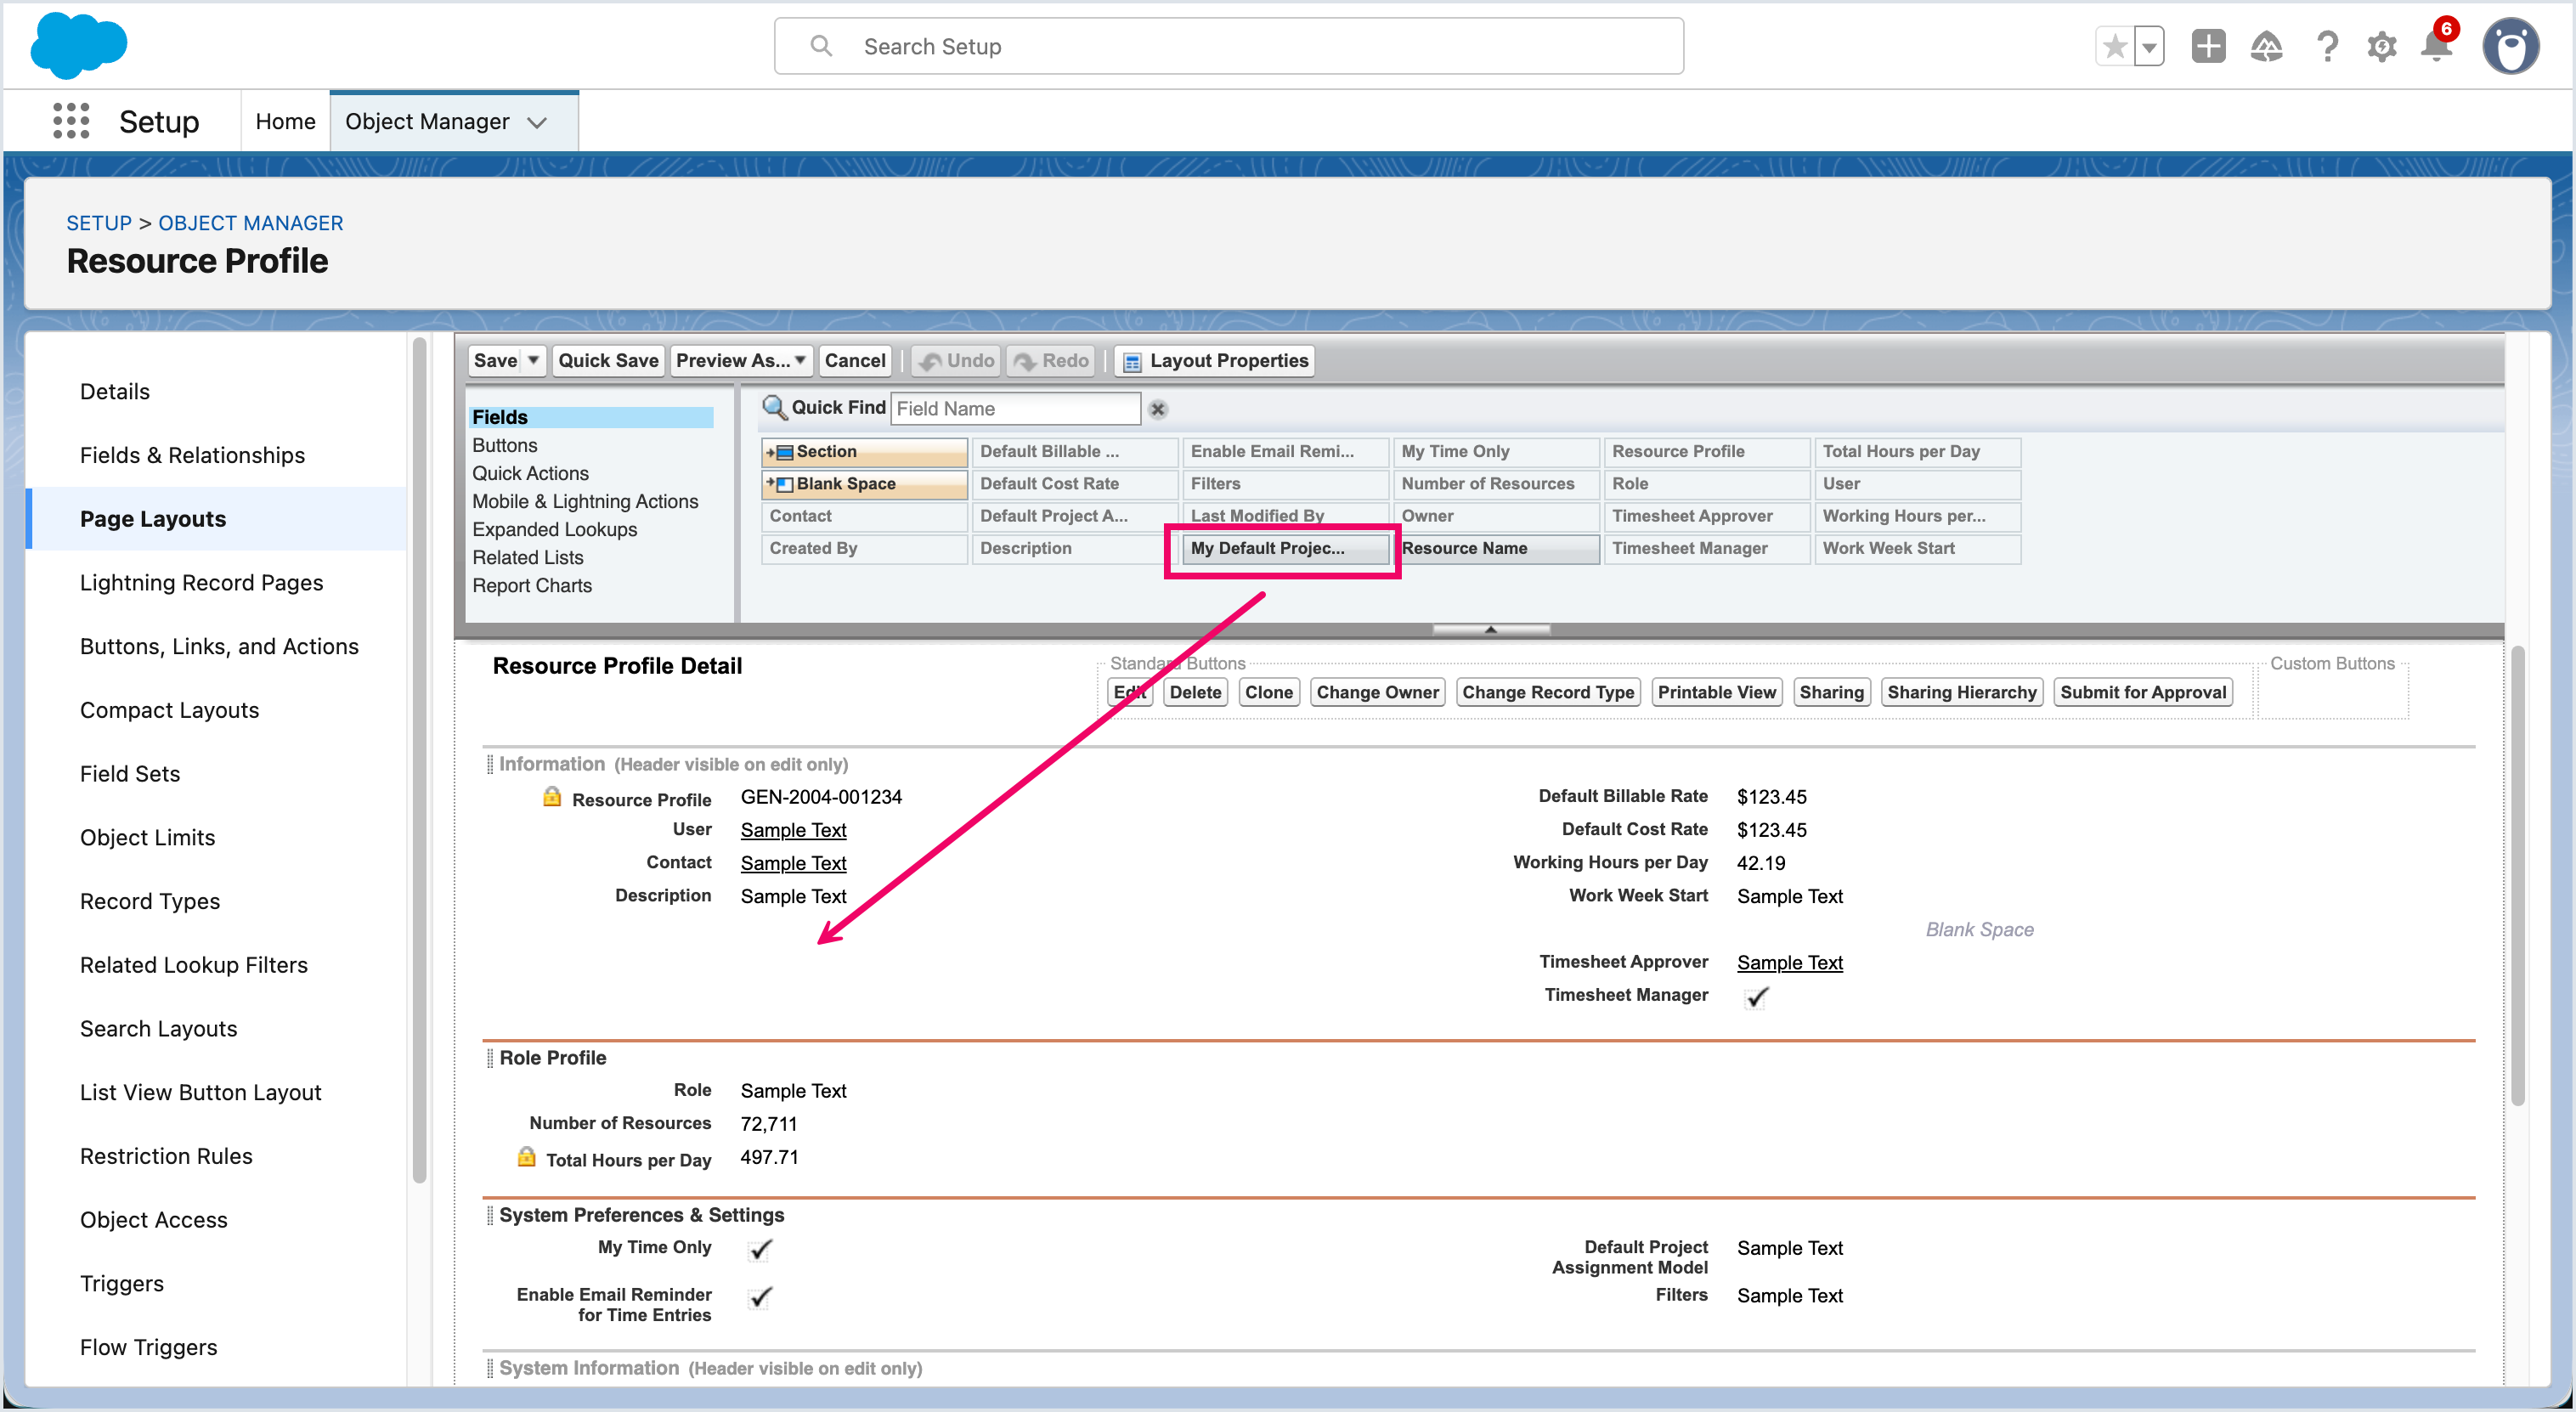Image resolution: width=2576 pixels, height=1412 pixels.
Task: Open the Preview As dropdown
Action: tap(740, 360)
